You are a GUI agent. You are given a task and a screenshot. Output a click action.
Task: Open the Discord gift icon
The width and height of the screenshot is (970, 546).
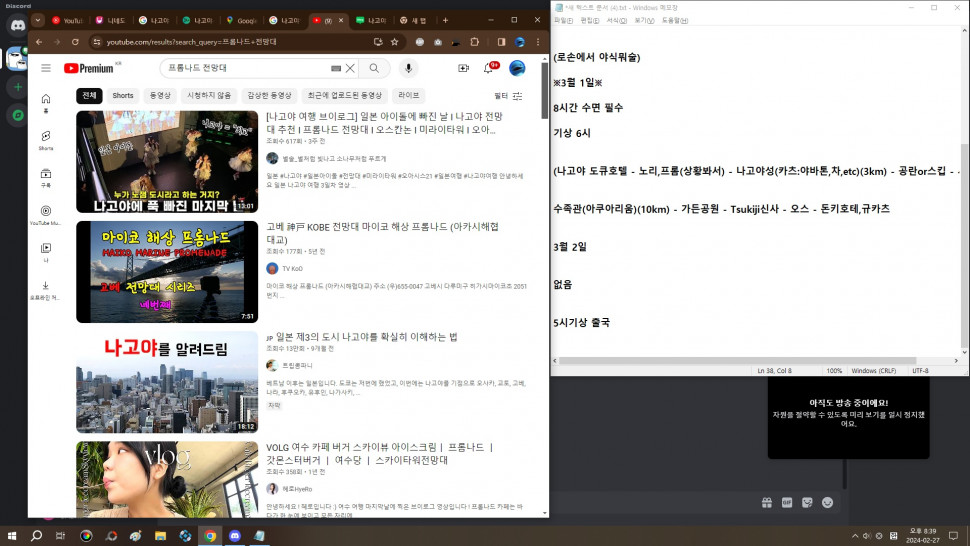[766, 503]
